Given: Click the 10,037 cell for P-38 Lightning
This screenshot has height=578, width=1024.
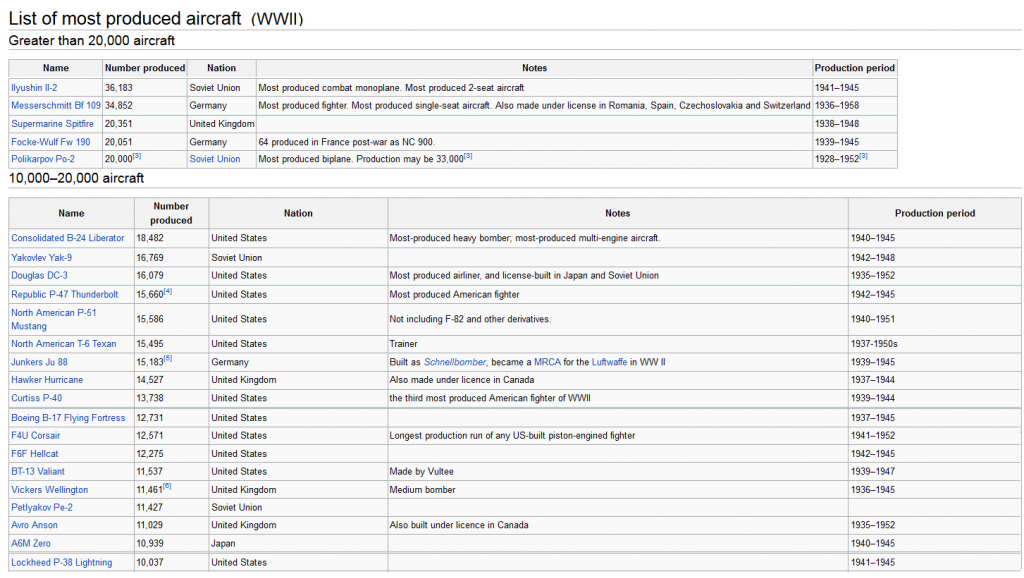Looking at the screenshot, I should pos(172,562).
